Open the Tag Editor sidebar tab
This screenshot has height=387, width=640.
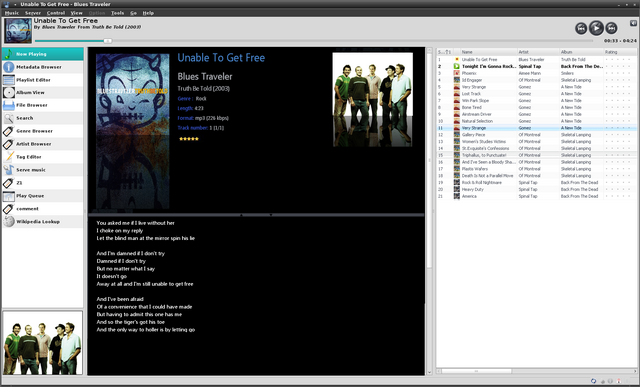tap(42, 157)
